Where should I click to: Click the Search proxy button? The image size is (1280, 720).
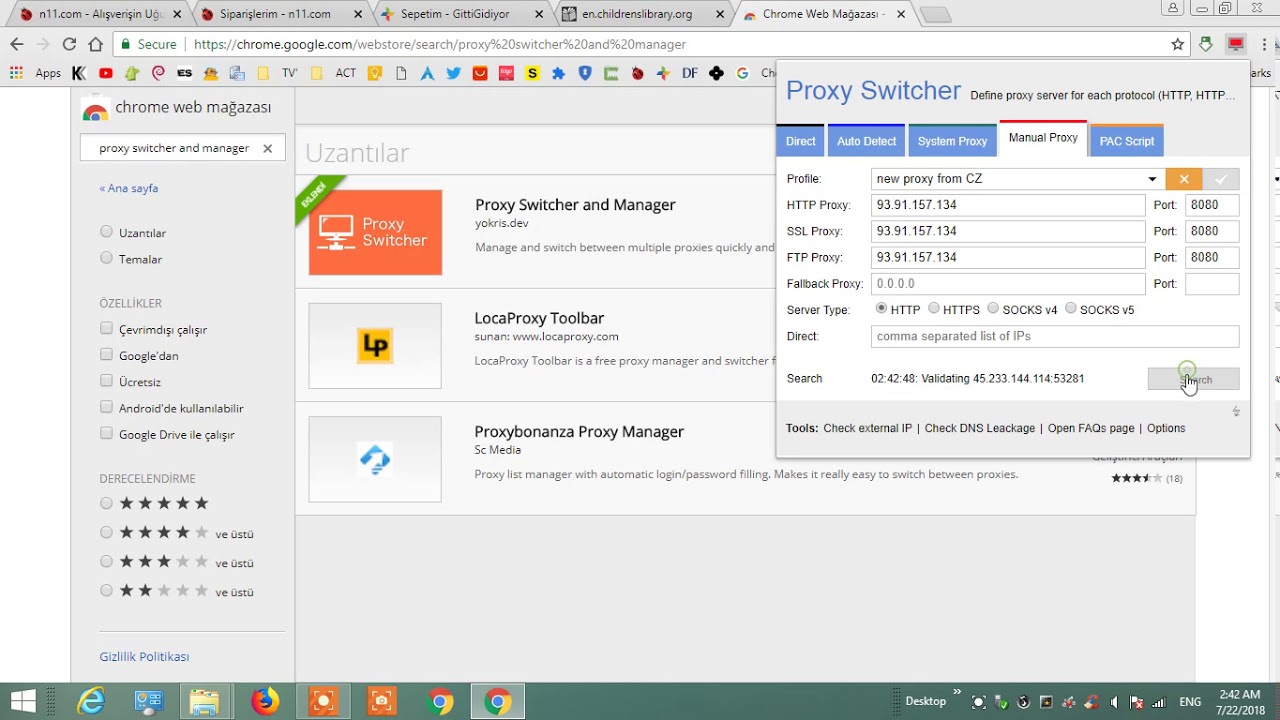[1193, 379]
